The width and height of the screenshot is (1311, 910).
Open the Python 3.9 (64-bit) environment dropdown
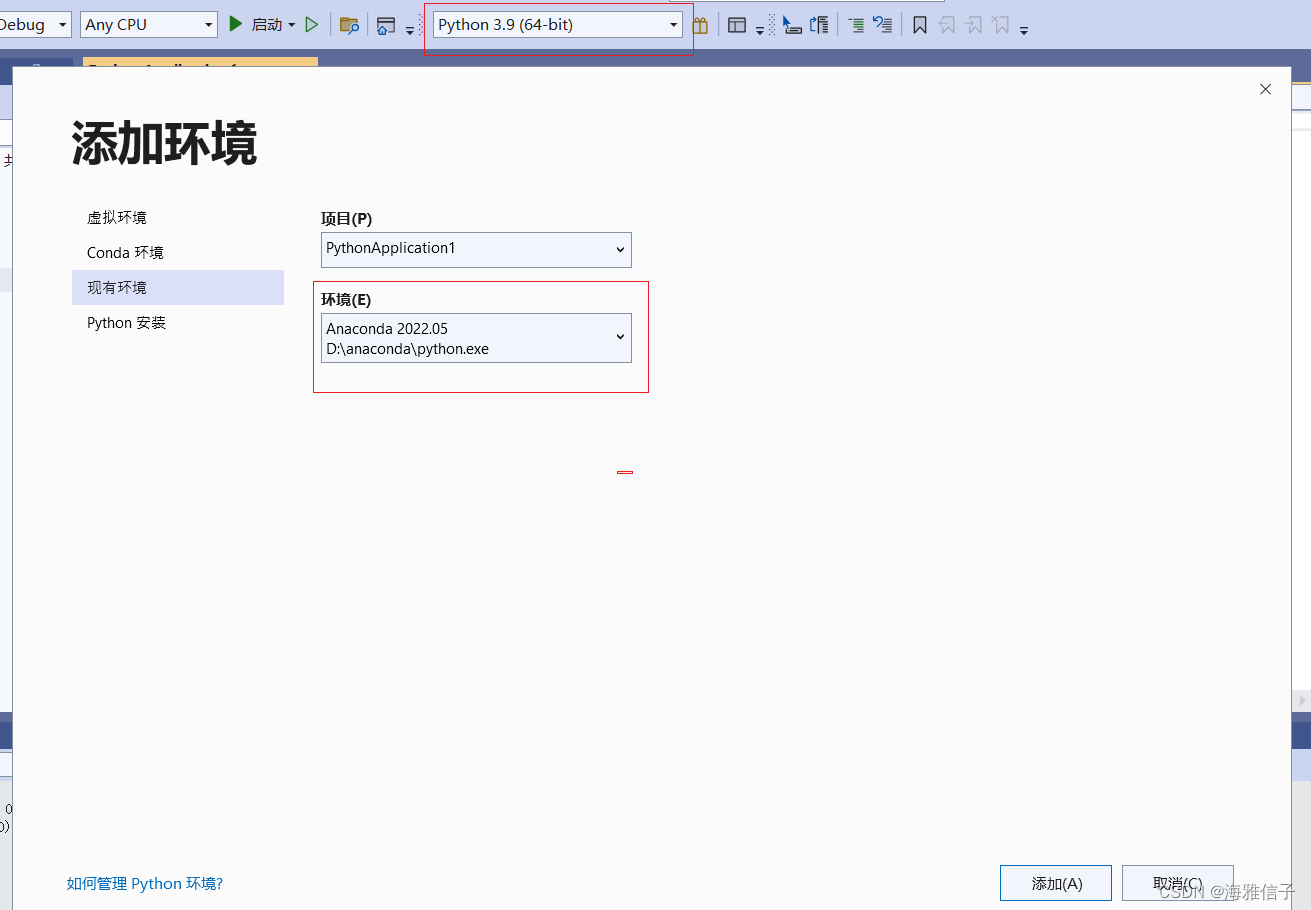click(x=558, y=25)
